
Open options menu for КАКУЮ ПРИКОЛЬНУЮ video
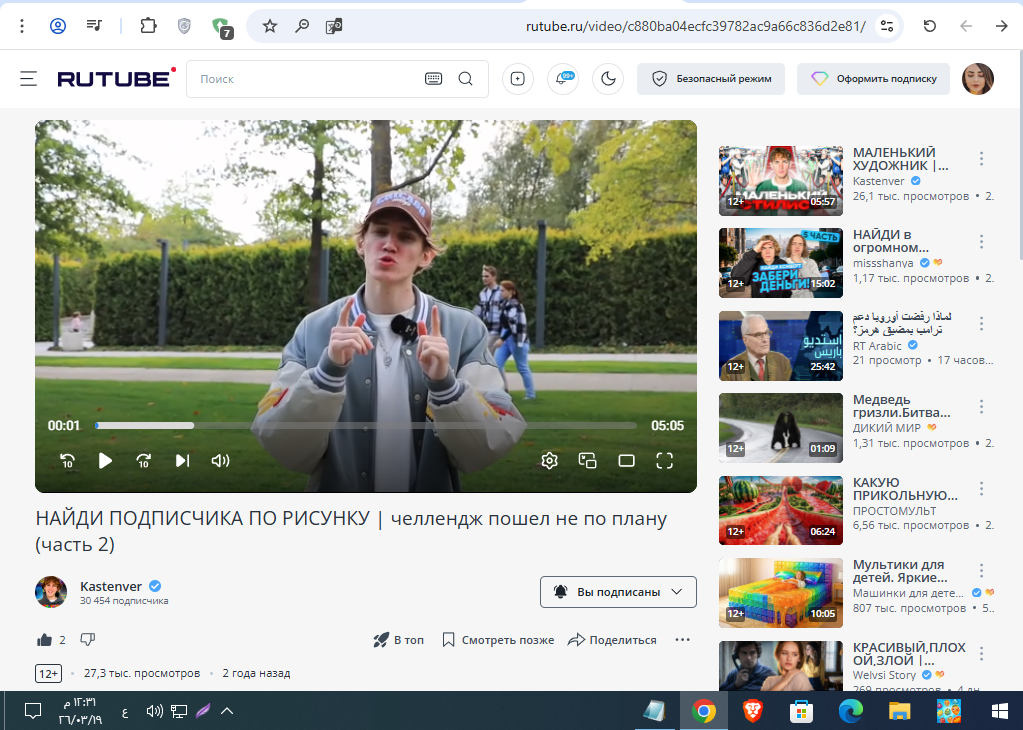981,489
